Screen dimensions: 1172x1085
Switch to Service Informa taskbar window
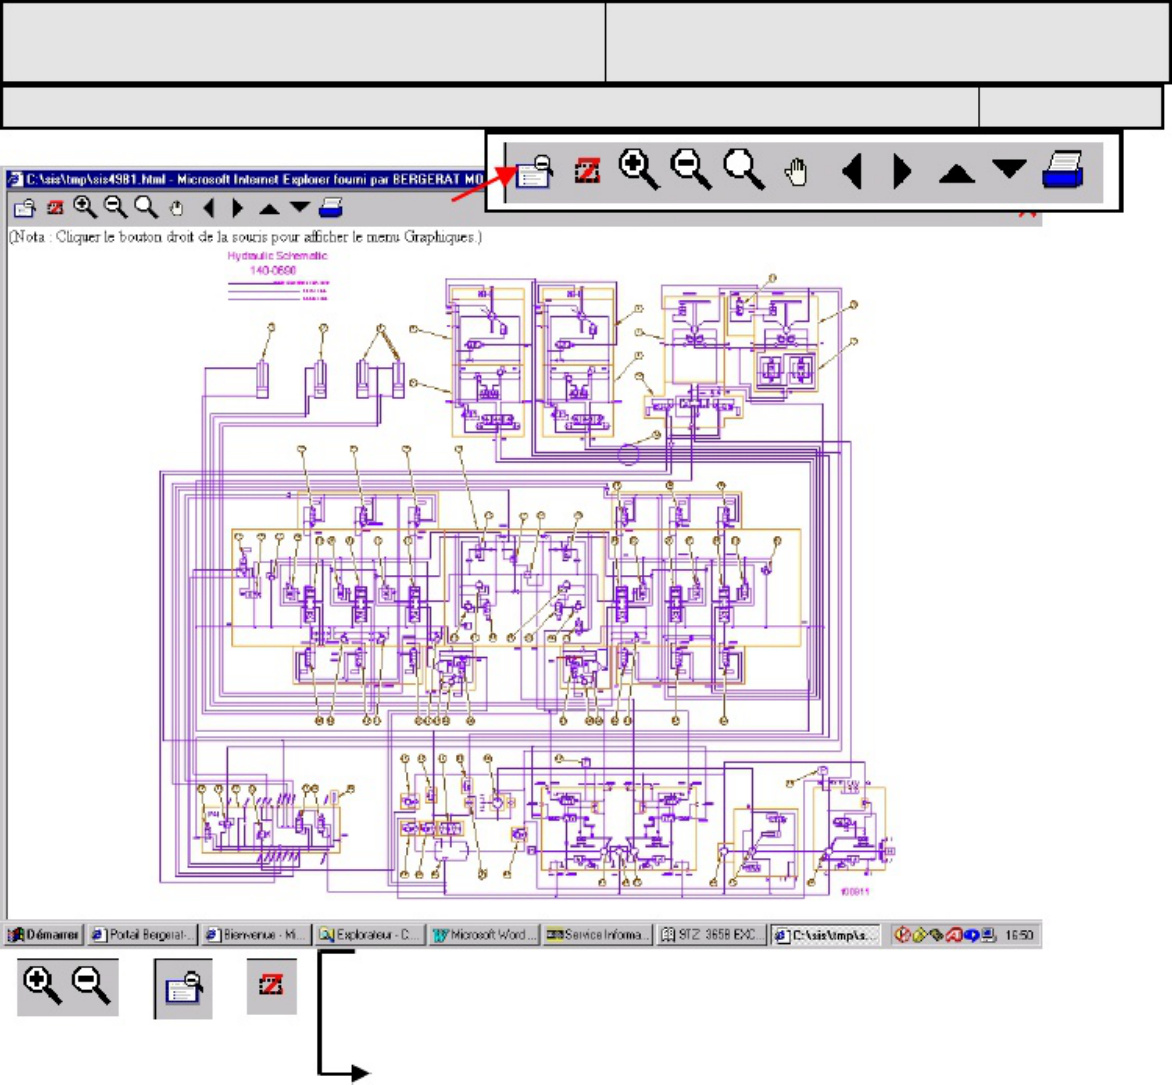click(x=597, y=935)
